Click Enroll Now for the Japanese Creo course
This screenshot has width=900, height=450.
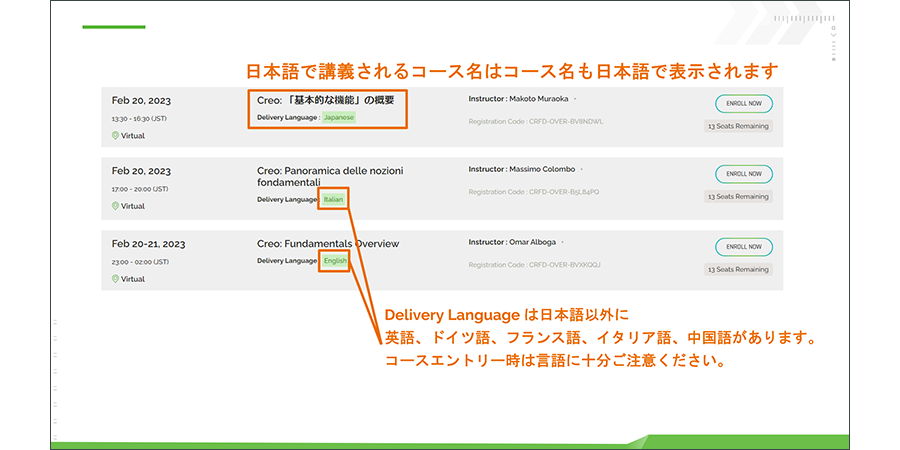[x=743, y=103]
